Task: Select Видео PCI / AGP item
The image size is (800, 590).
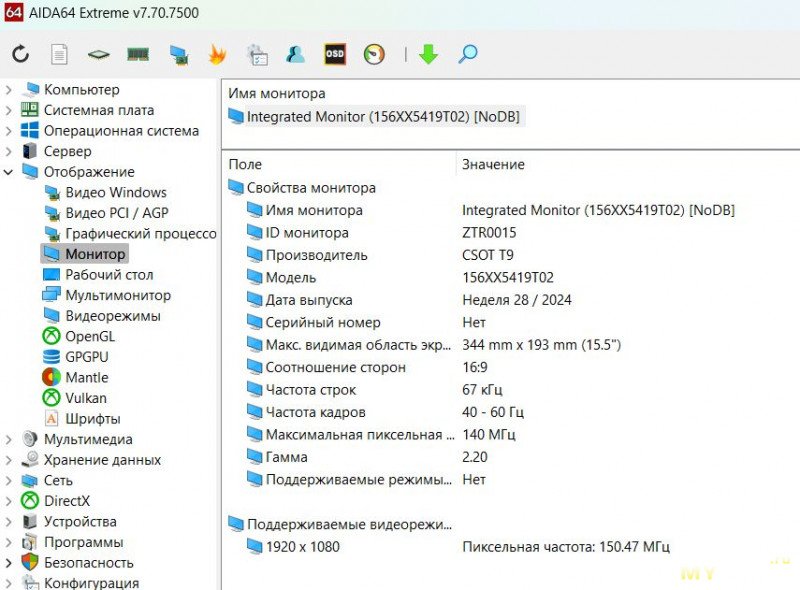Action: (106, 213)
